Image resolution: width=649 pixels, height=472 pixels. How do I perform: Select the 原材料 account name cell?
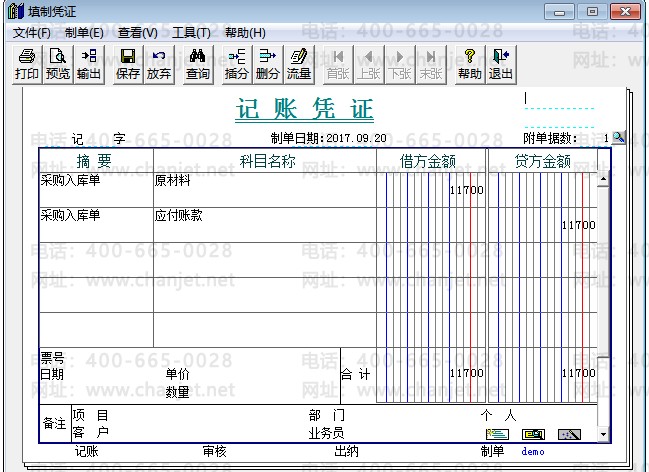(x=264, y=190)
